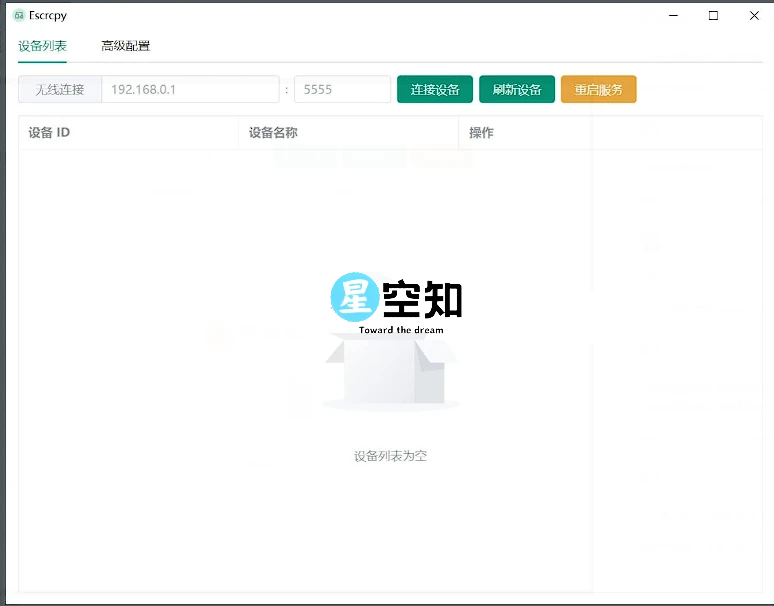
Task: Focus the port field showing 5555
Action: point(342,89)
